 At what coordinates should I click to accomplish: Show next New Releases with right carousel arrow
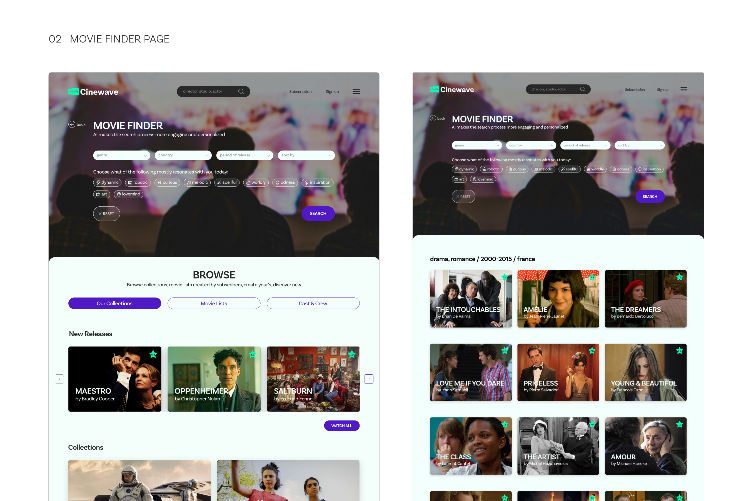tap(369, 379)
